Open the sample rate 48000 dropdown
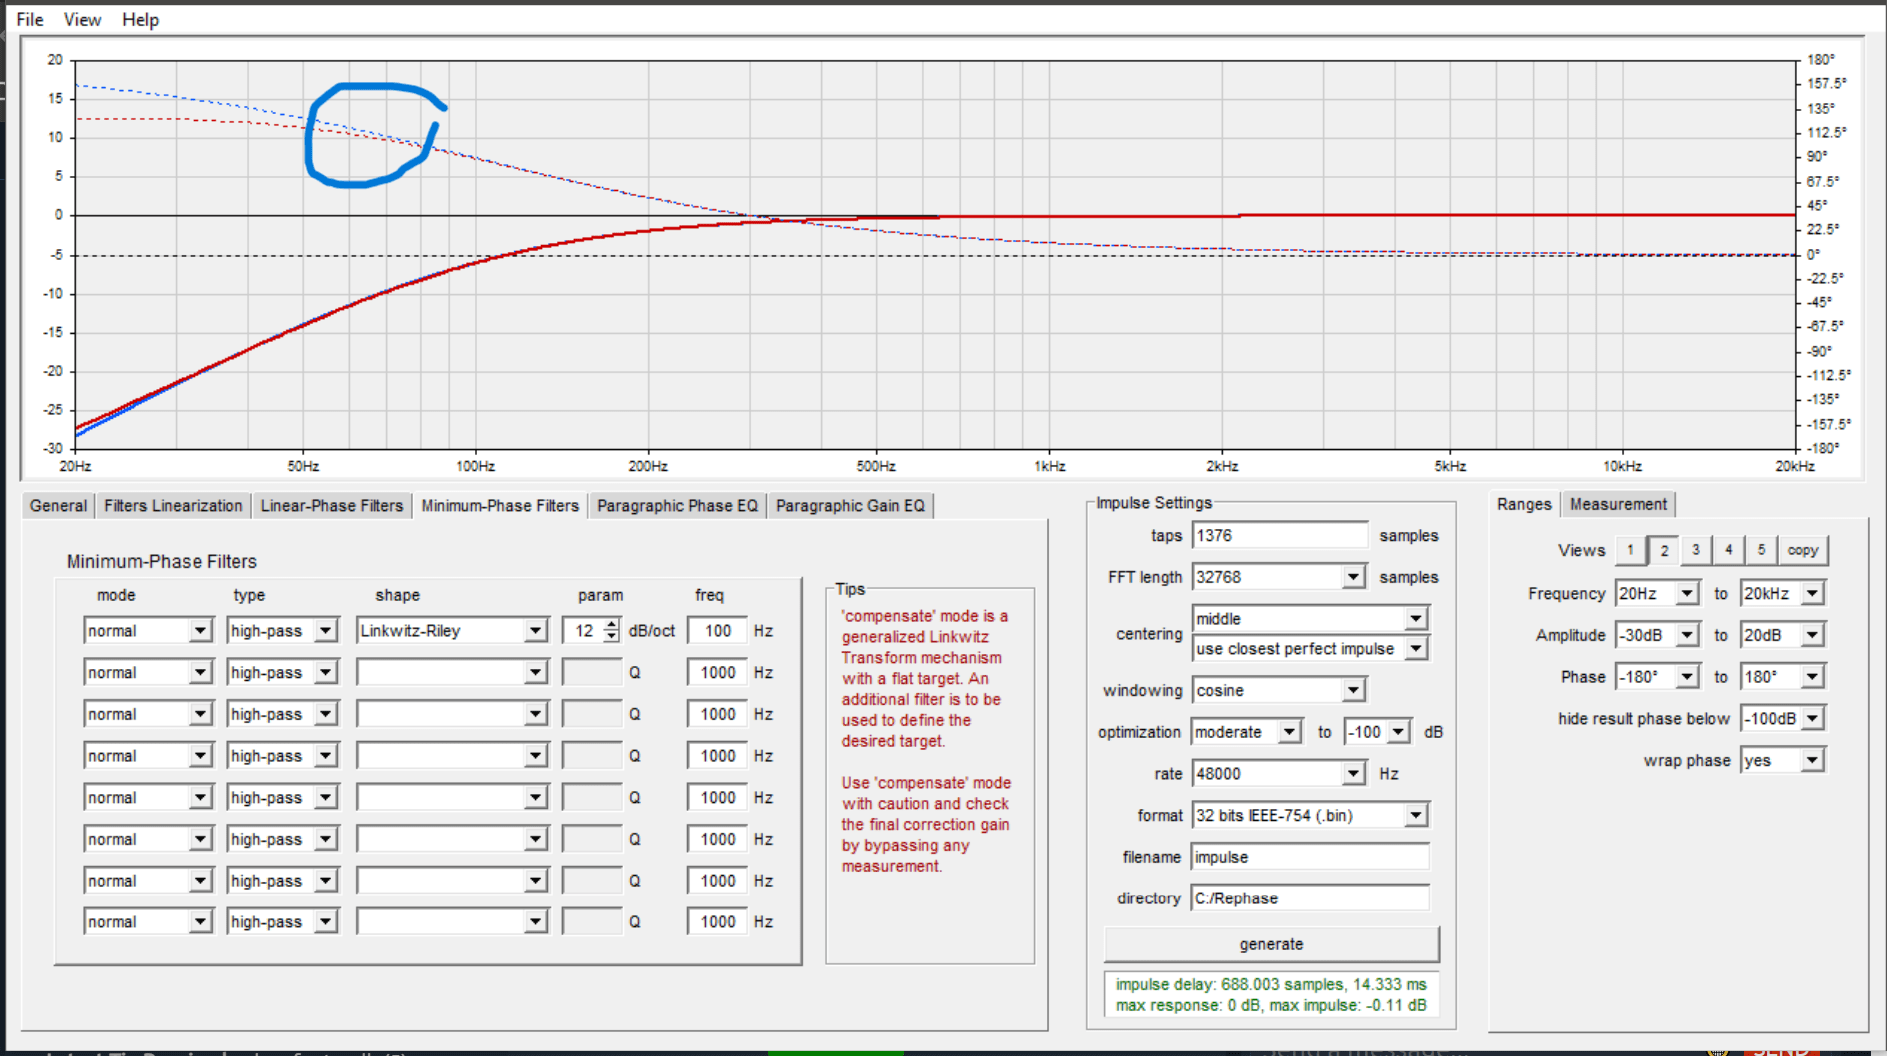This screenshot has height=1056, width=1887. (1352, 774)
